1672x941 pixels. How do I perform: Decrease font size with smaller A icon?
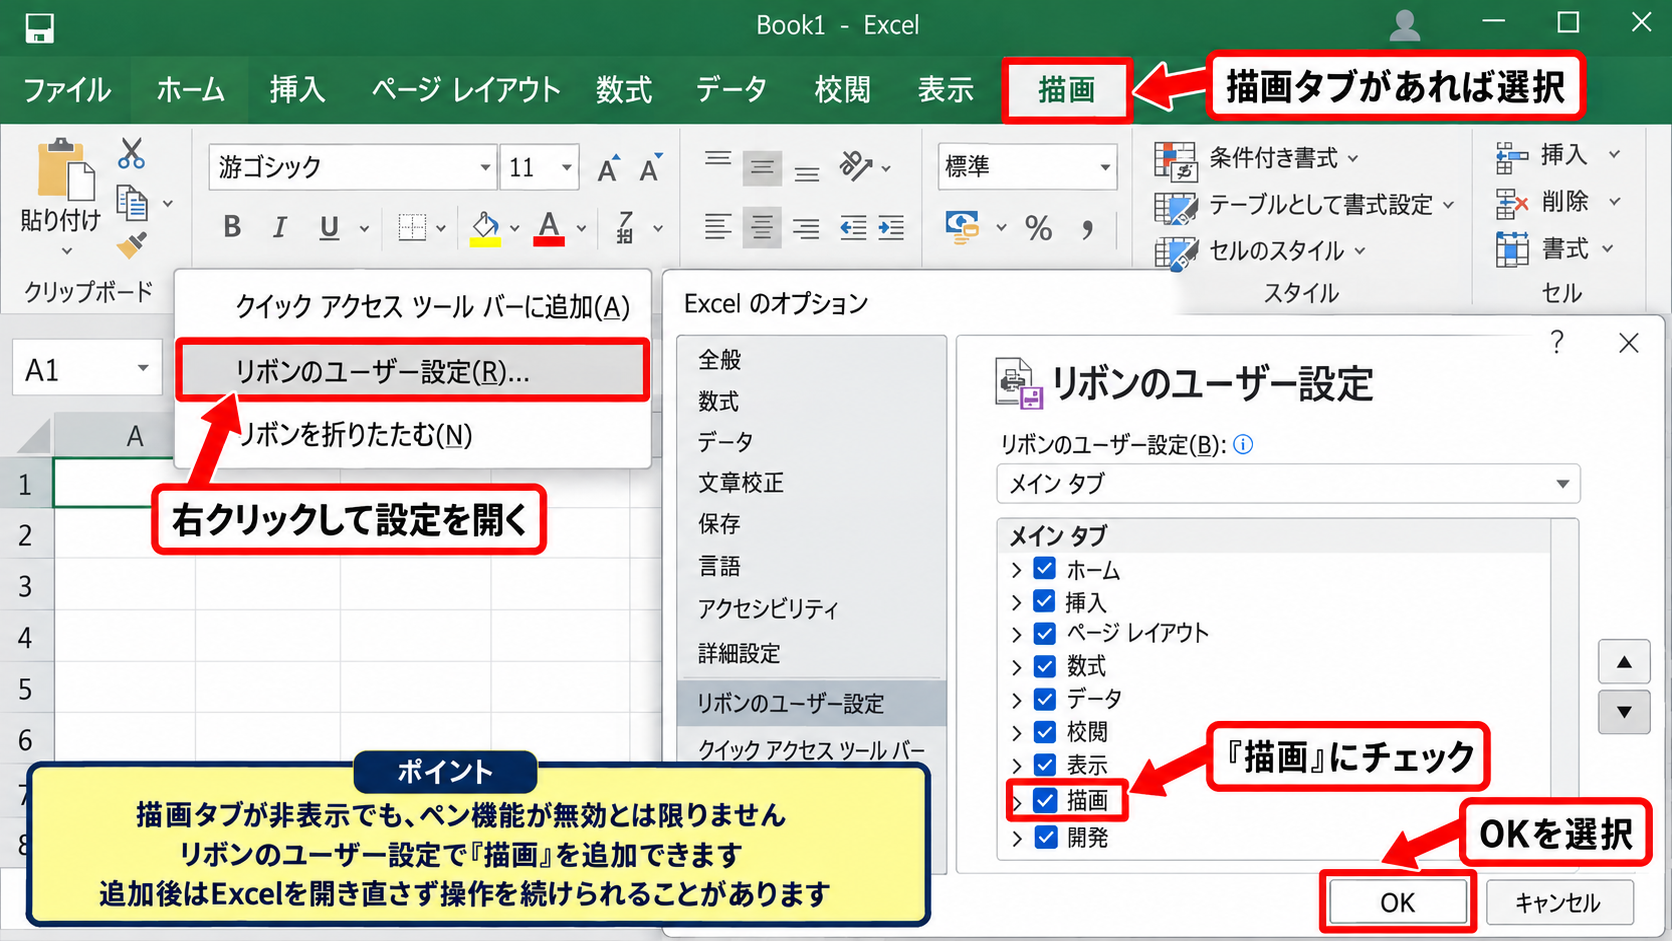[x=650, y=169]
